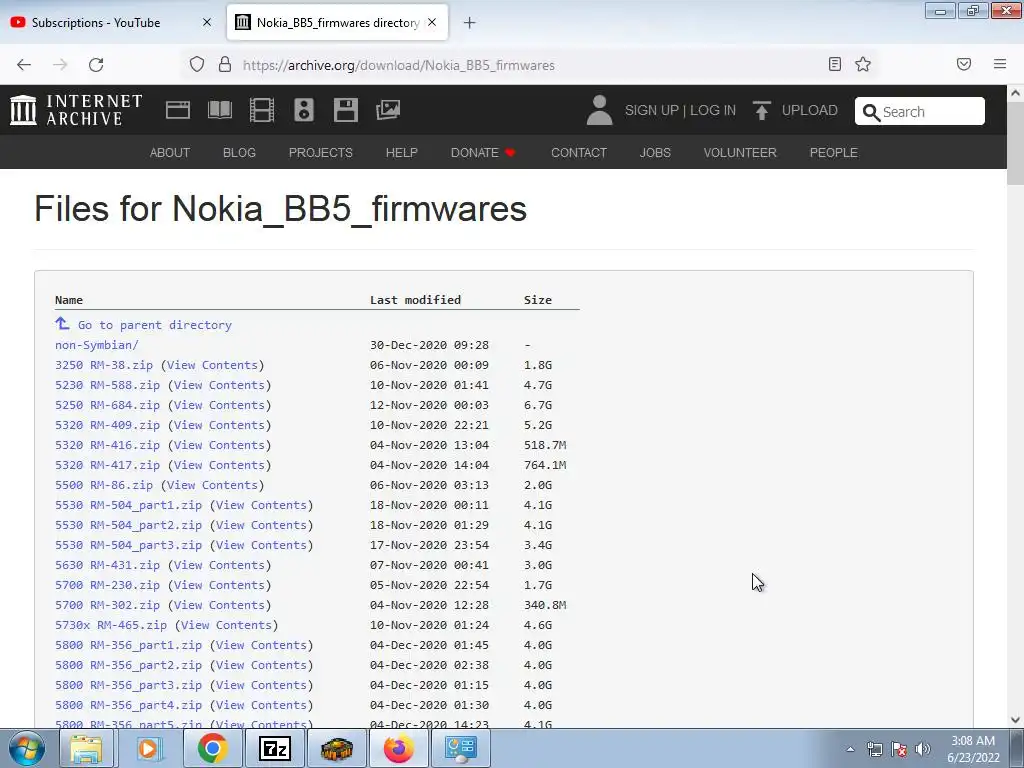This screenshot has height=768, width=1024.
Task: Open the PEOPLE menu item
Action: click(x=833, y=153)
